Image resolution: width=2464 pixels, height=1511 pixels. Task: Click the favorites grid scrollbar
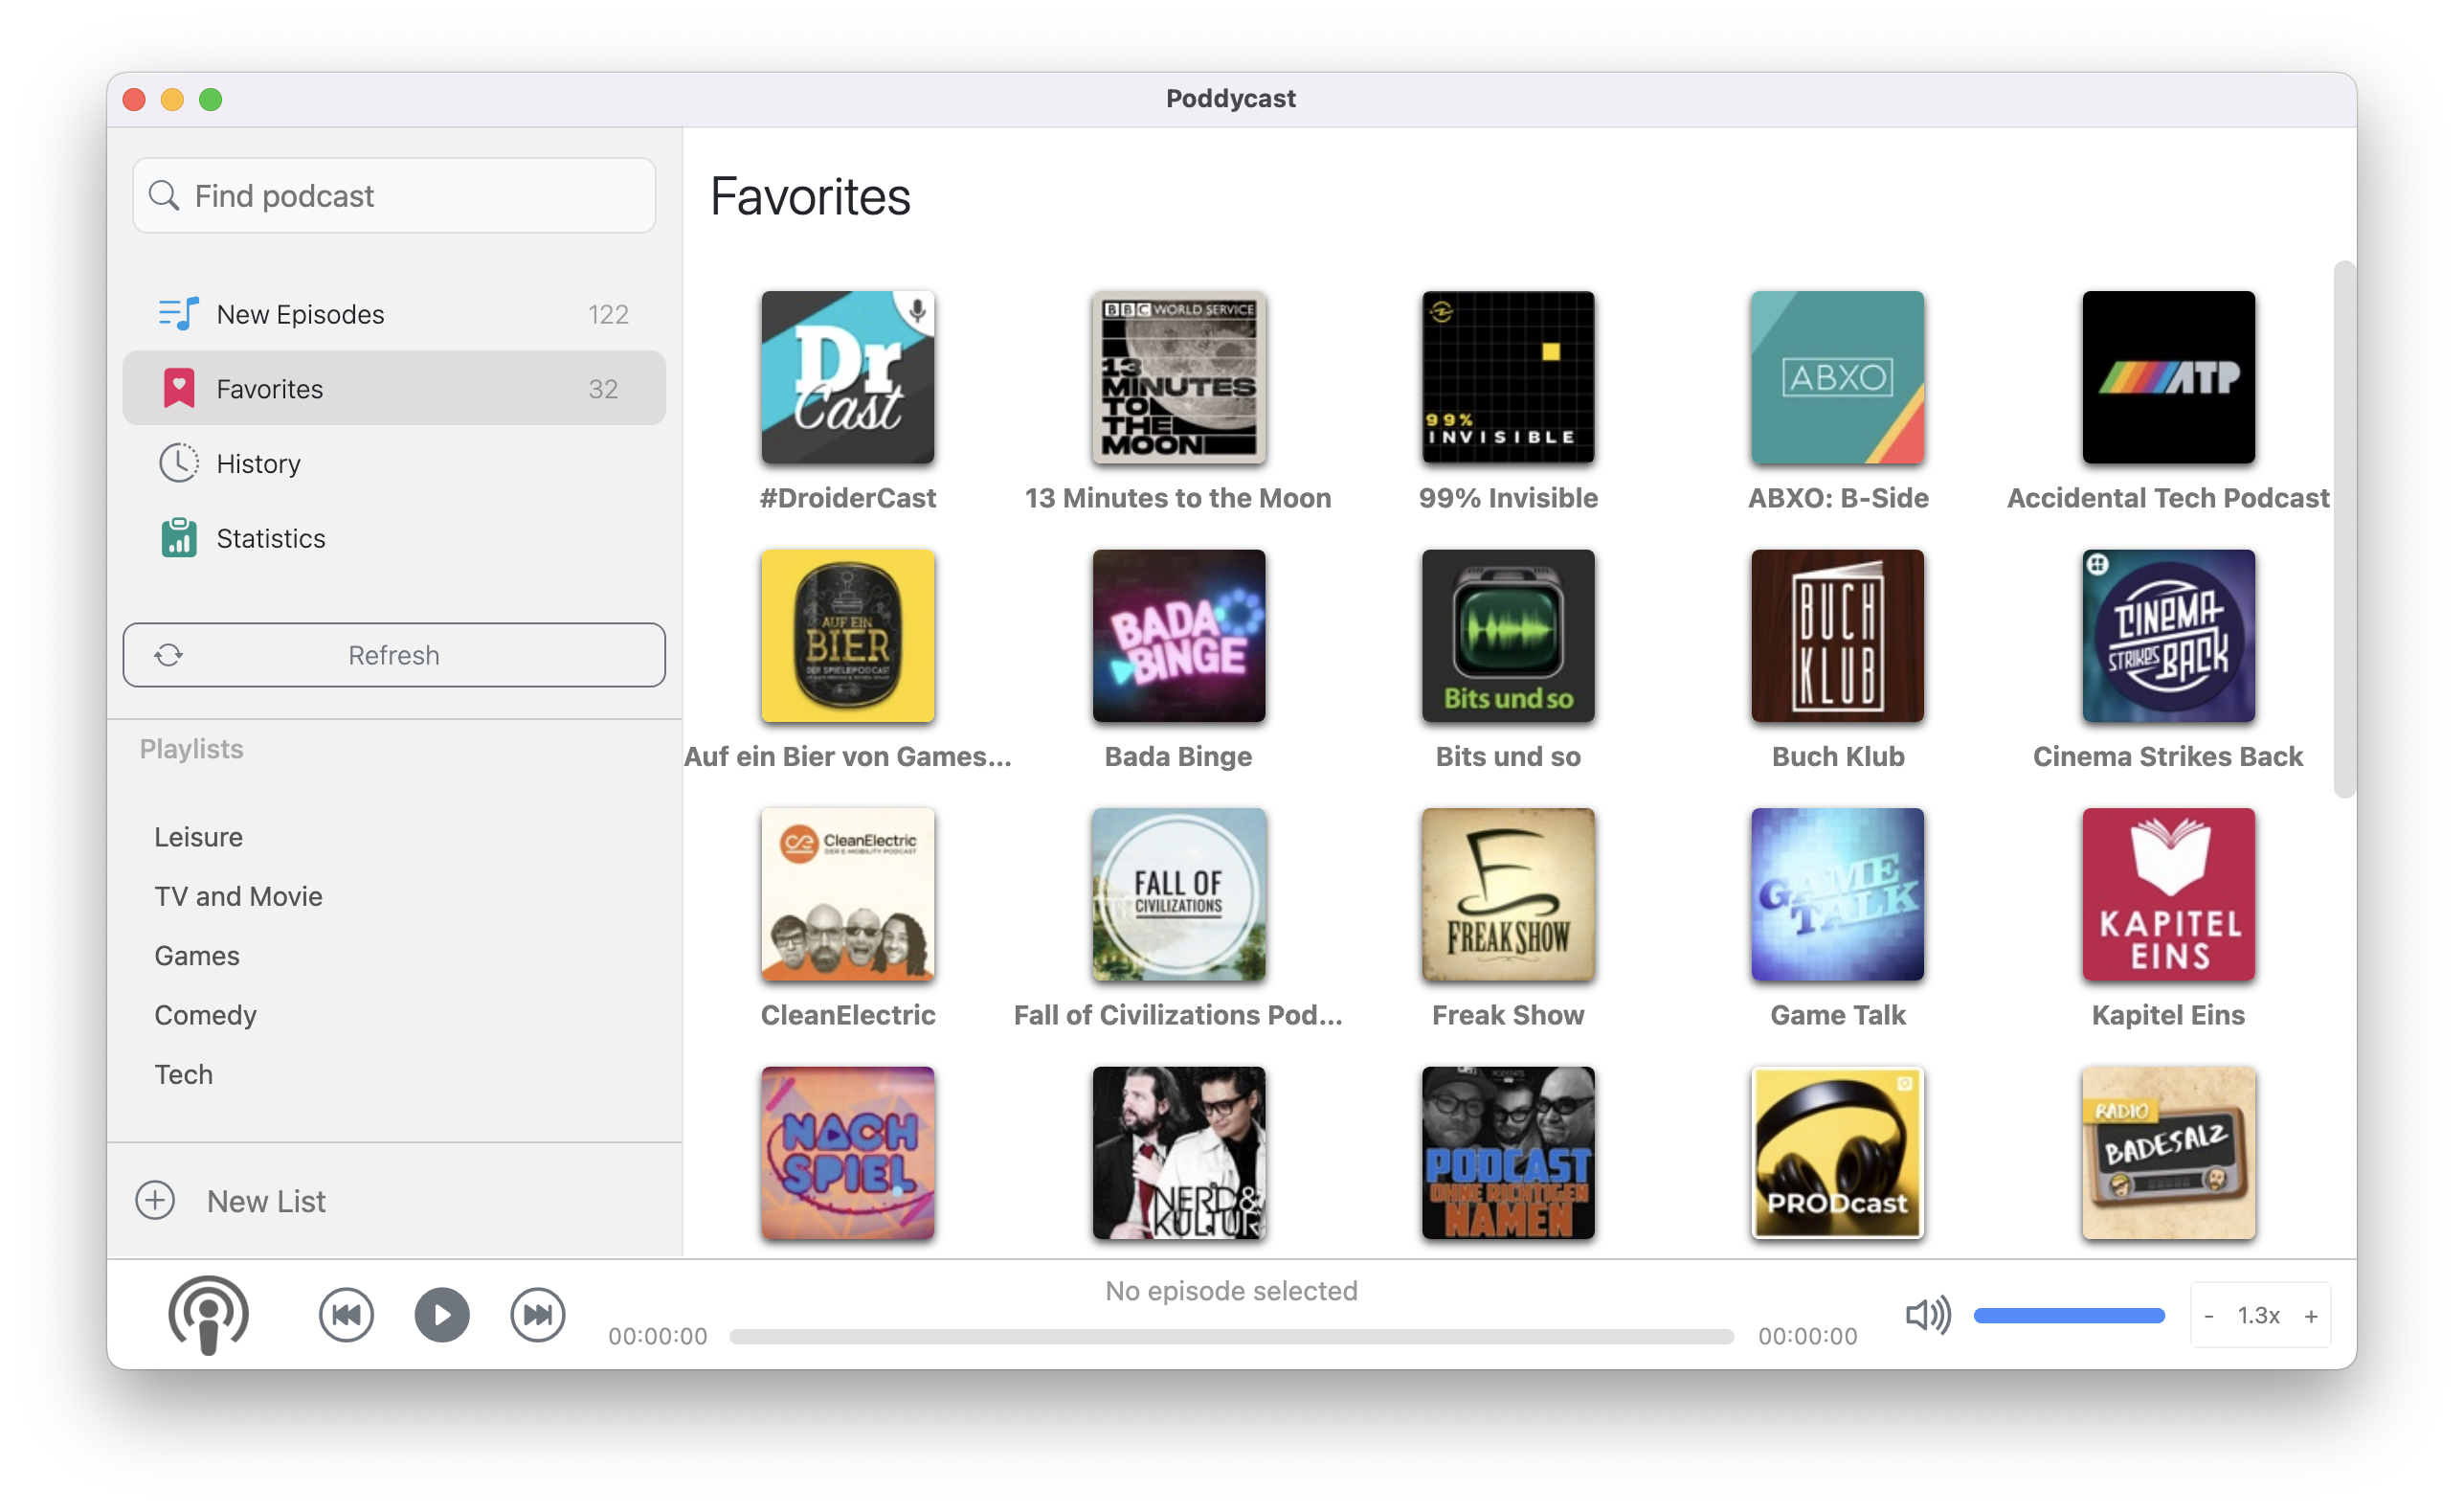(x=2343, y=529)
